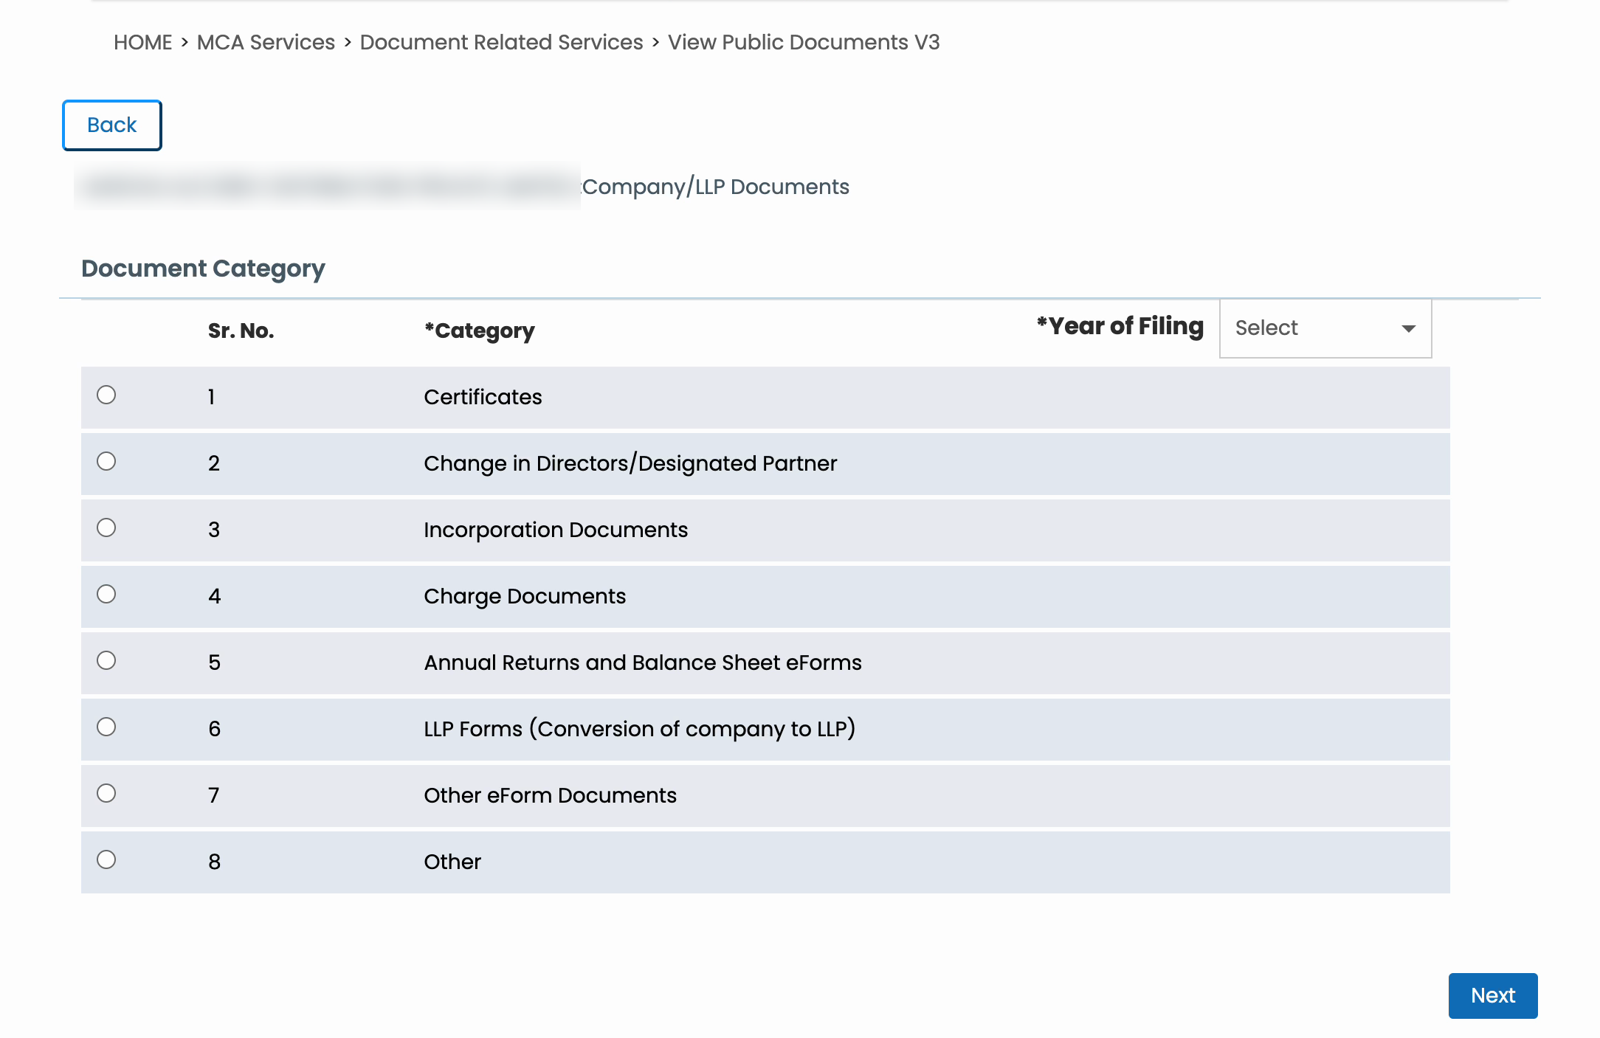
Task: Click serial number 3 in the table
Action: (214, 530)
